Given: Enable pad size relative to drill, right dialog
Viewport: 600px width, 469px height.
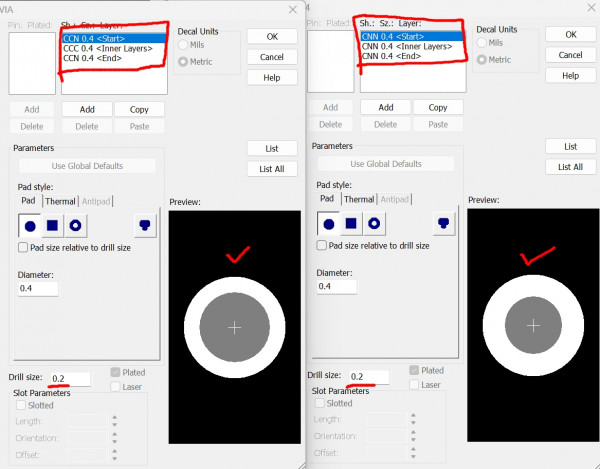Looking at the screenshot, I should coord(323,246).
